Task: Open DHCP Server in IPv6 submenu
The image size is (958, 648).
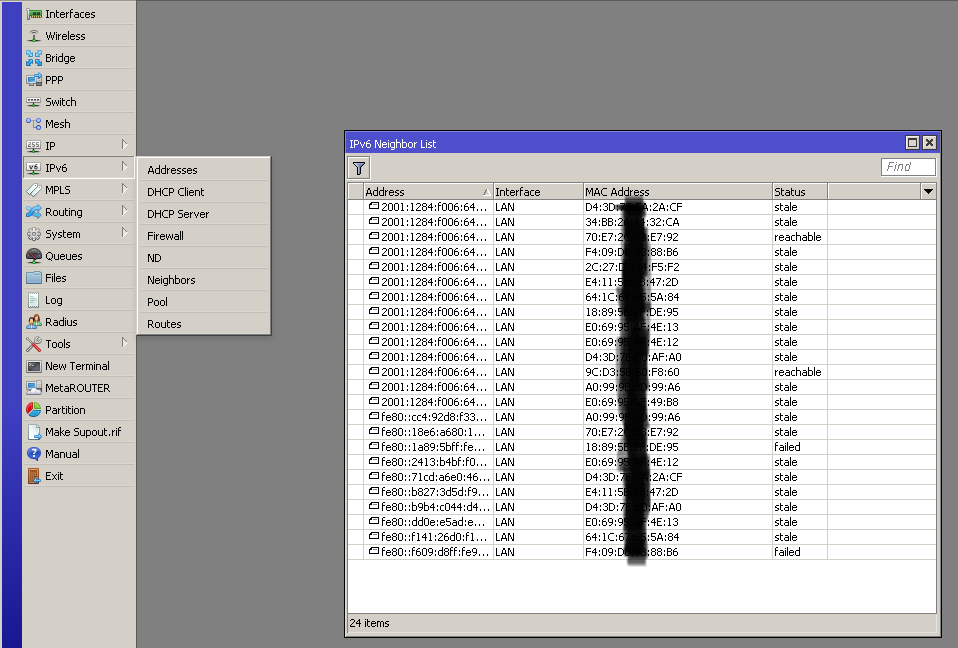Action: click(x=203, y=214)
